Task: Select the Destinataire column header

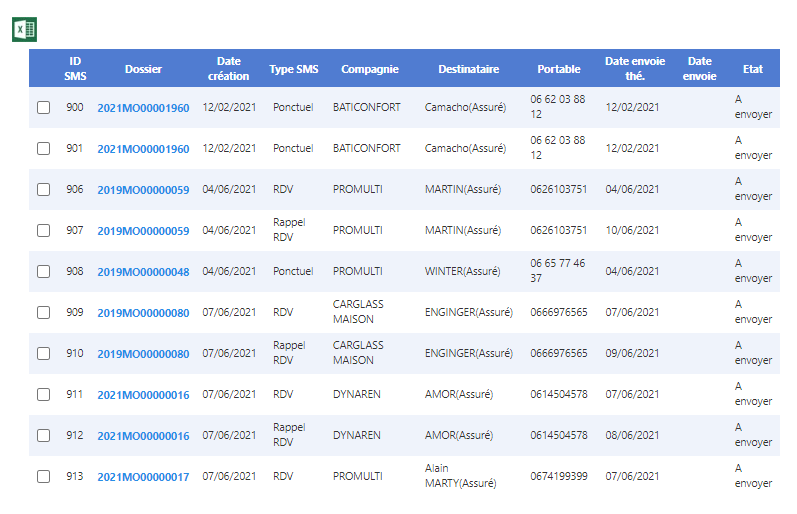Action: click(x=468, y=69)
